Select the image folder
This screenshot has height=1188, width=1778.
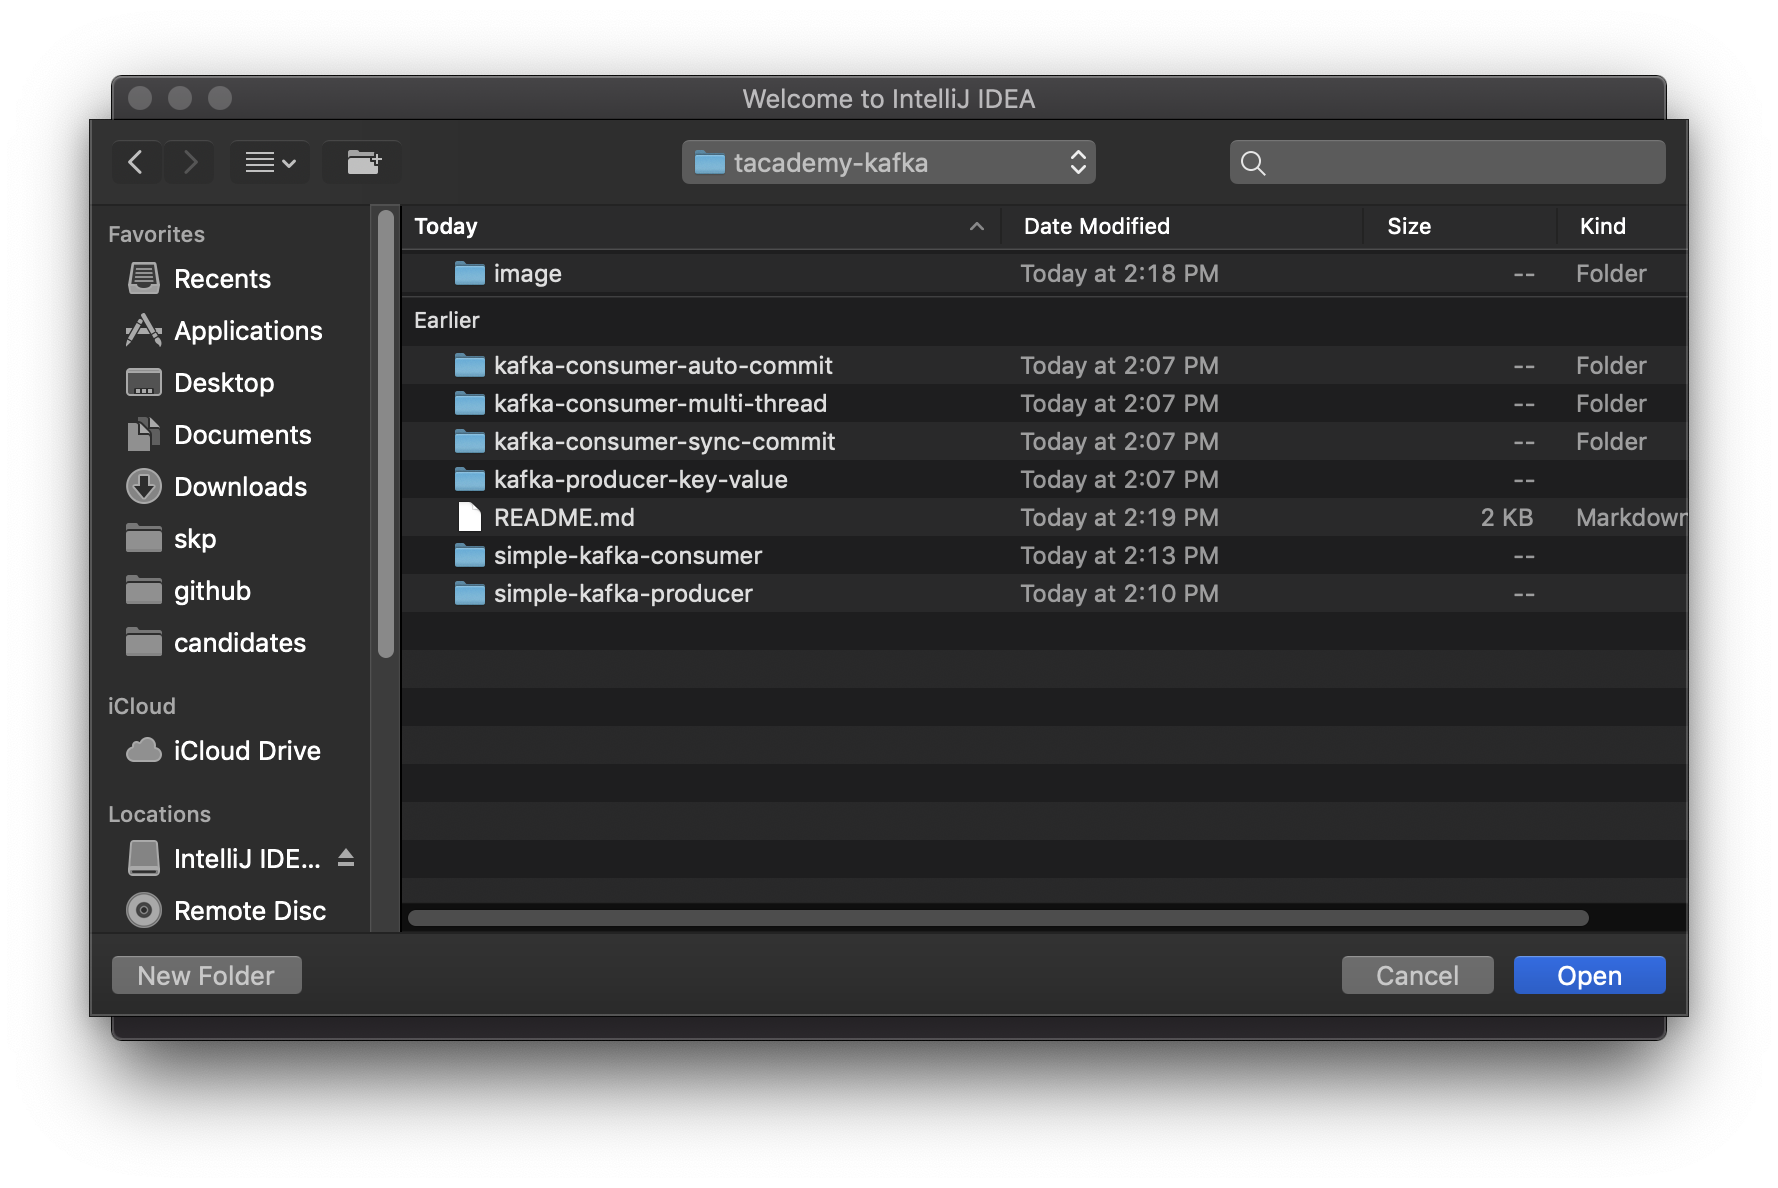[x=1044, y=274]
